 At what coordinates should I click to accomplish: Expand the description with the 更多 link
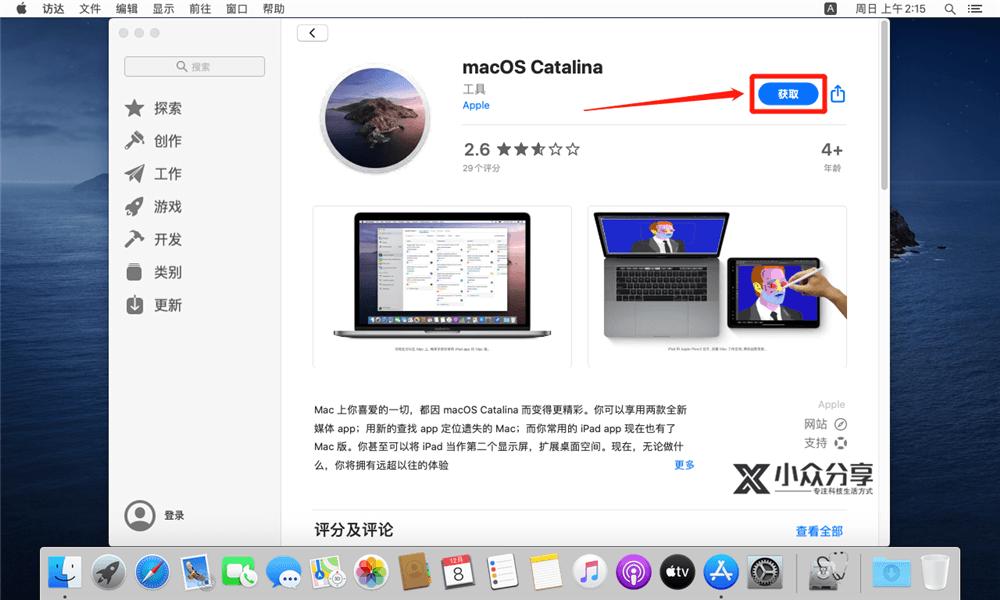coord(684,466)
